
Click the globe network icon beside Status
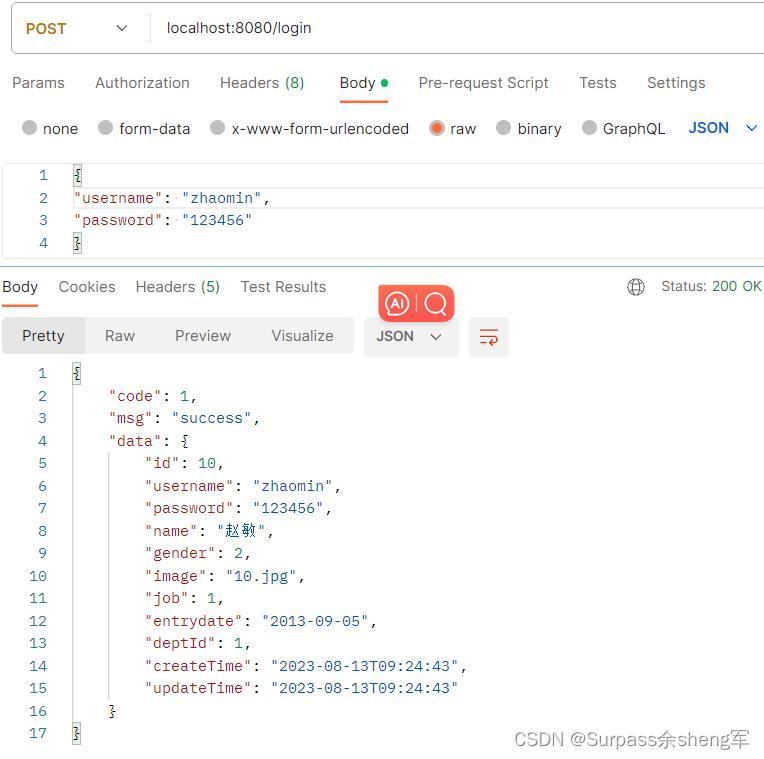(635, 287)
